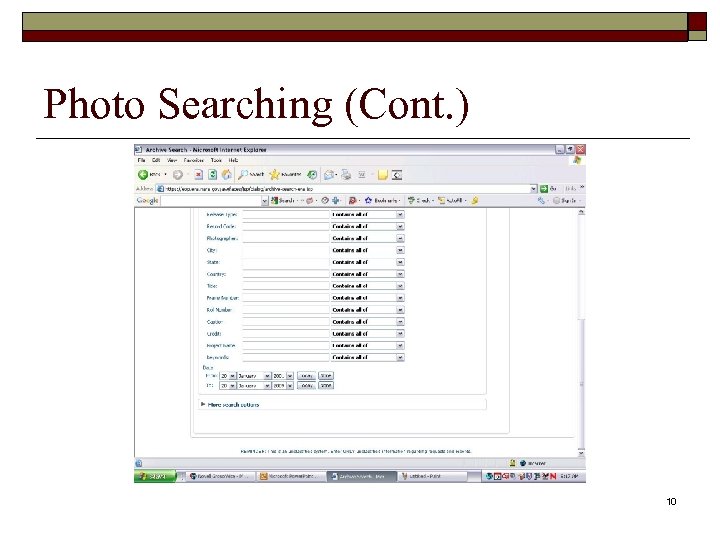Click page scrollbar up arrow
The width and height of the screenshot is (720, 540).
(x=581, y=212)
